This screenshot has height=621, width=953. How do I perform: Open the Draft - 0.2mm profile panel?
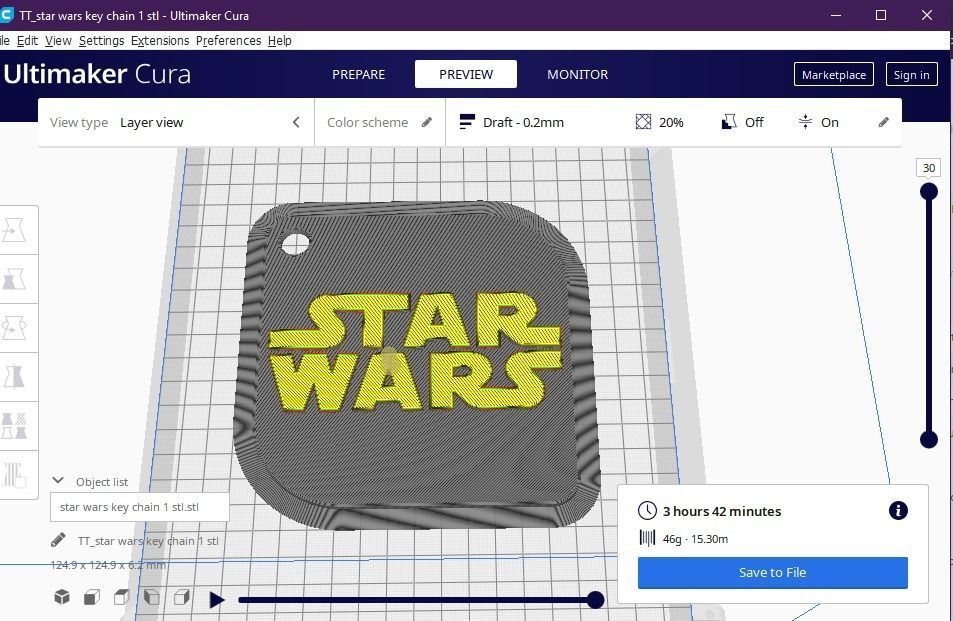(x=673, y=122)
